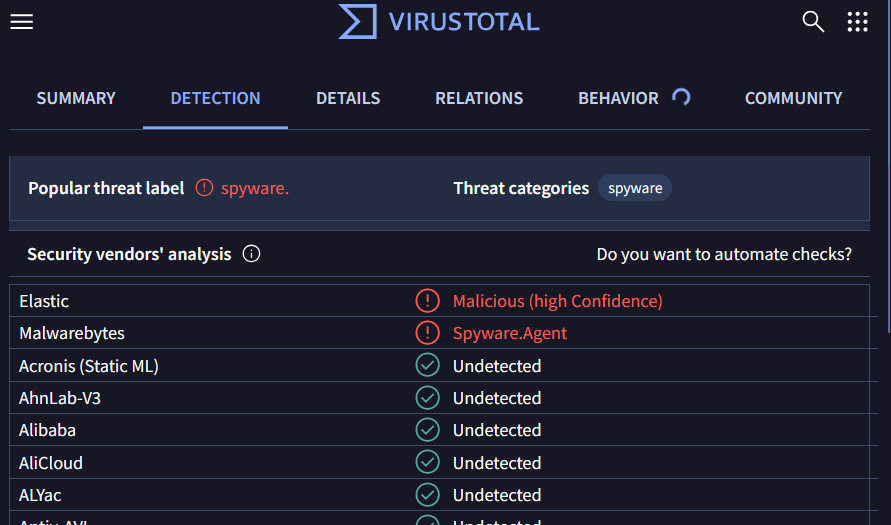891x525 pixels.
Task: Click the Behavior tab loading spinner
Action: tap(681, 97)
